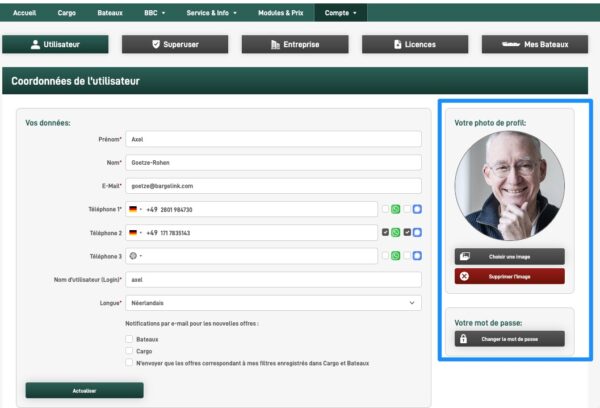Uncheck Signal checkbox for Téléphone 2

coord(407,232)
